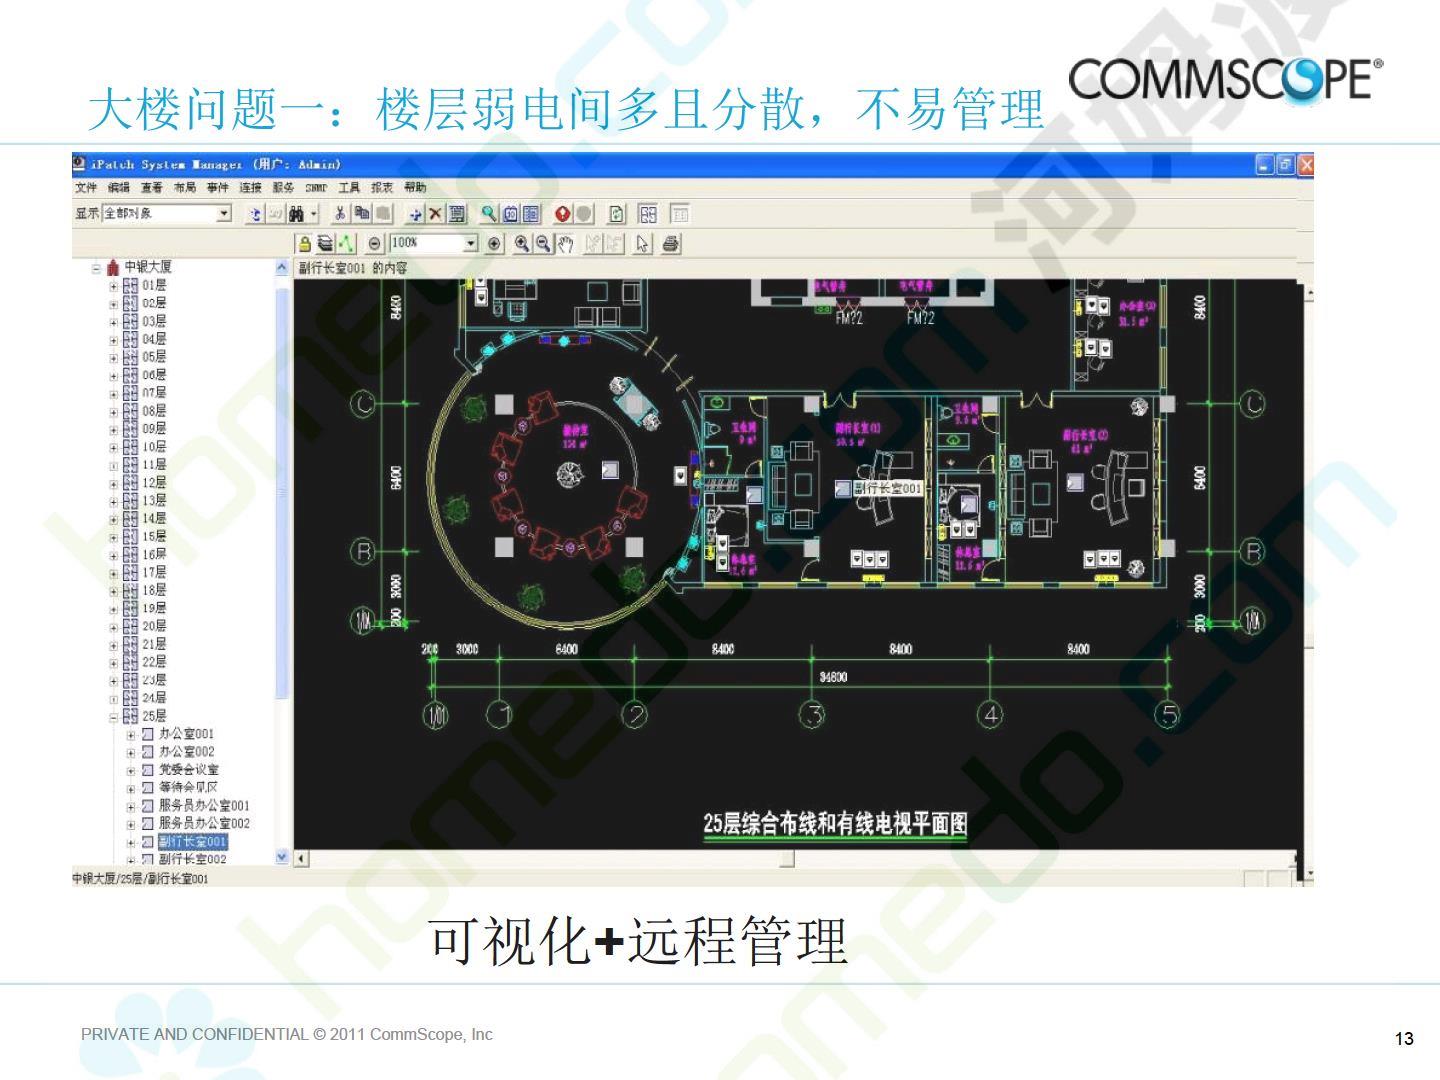Click the calendar icon after green magnifier
Screen dimensions: 1440x1080
point(510,214)
